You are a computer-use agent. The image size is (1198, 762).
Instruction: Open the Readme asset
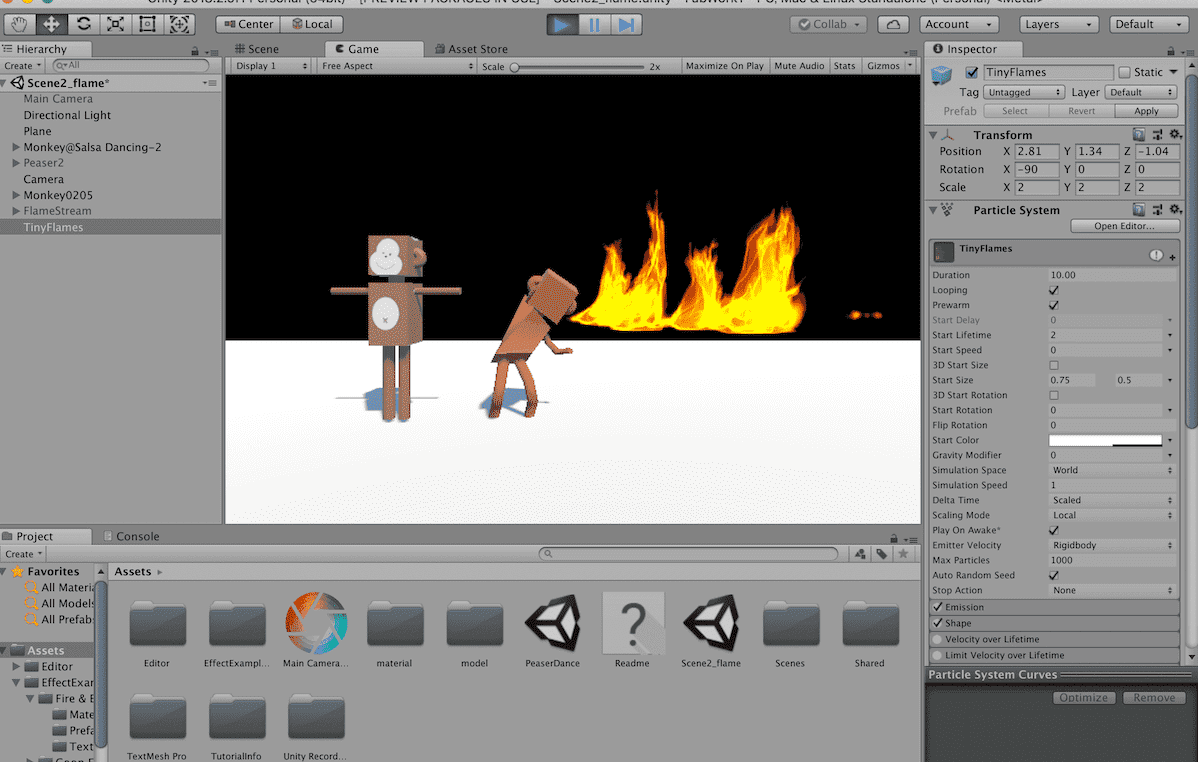pyautogui.click(x=633, y=623)
